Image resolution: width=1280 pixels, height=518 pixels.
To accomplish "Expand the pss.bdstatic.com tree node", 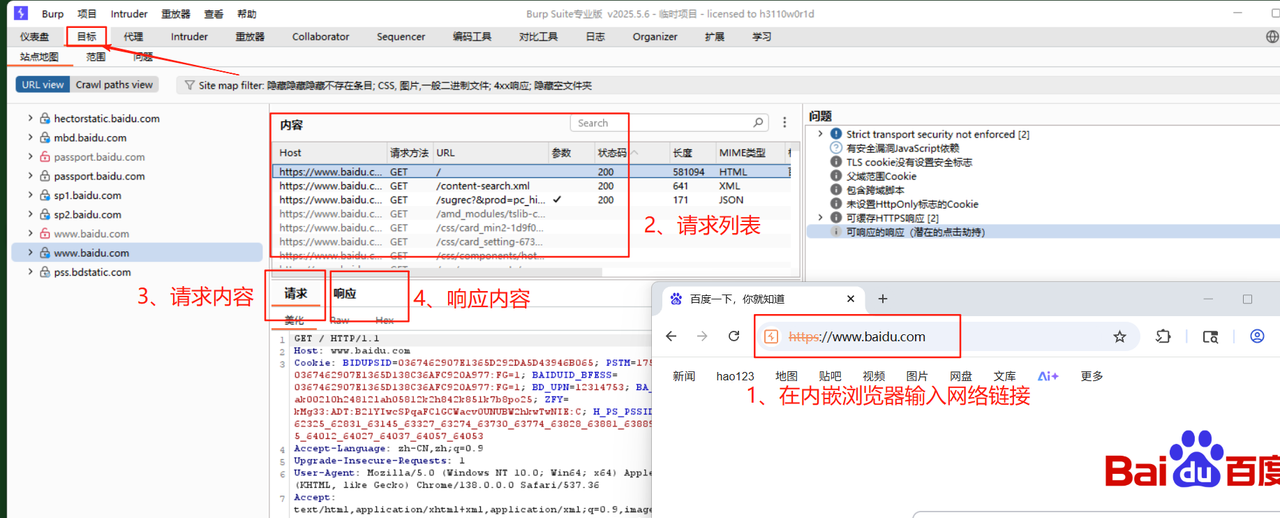I will [x=31, y=272].
